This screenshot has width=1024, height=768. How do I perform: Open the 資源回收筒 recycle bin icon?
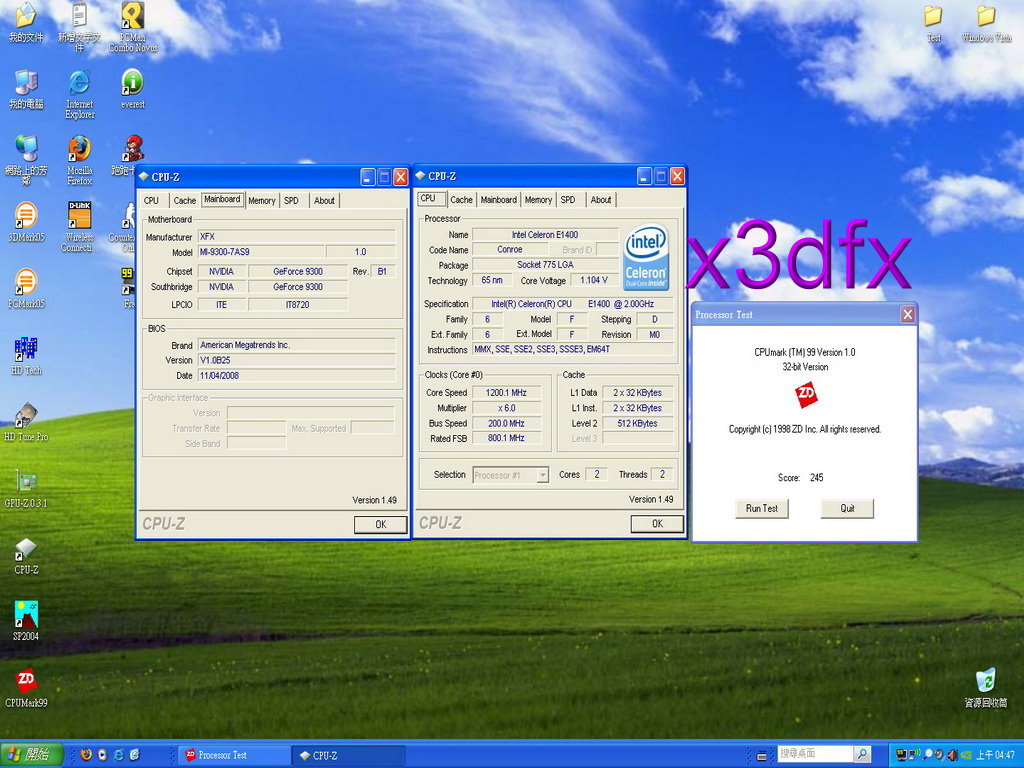(x=985, y=688)
